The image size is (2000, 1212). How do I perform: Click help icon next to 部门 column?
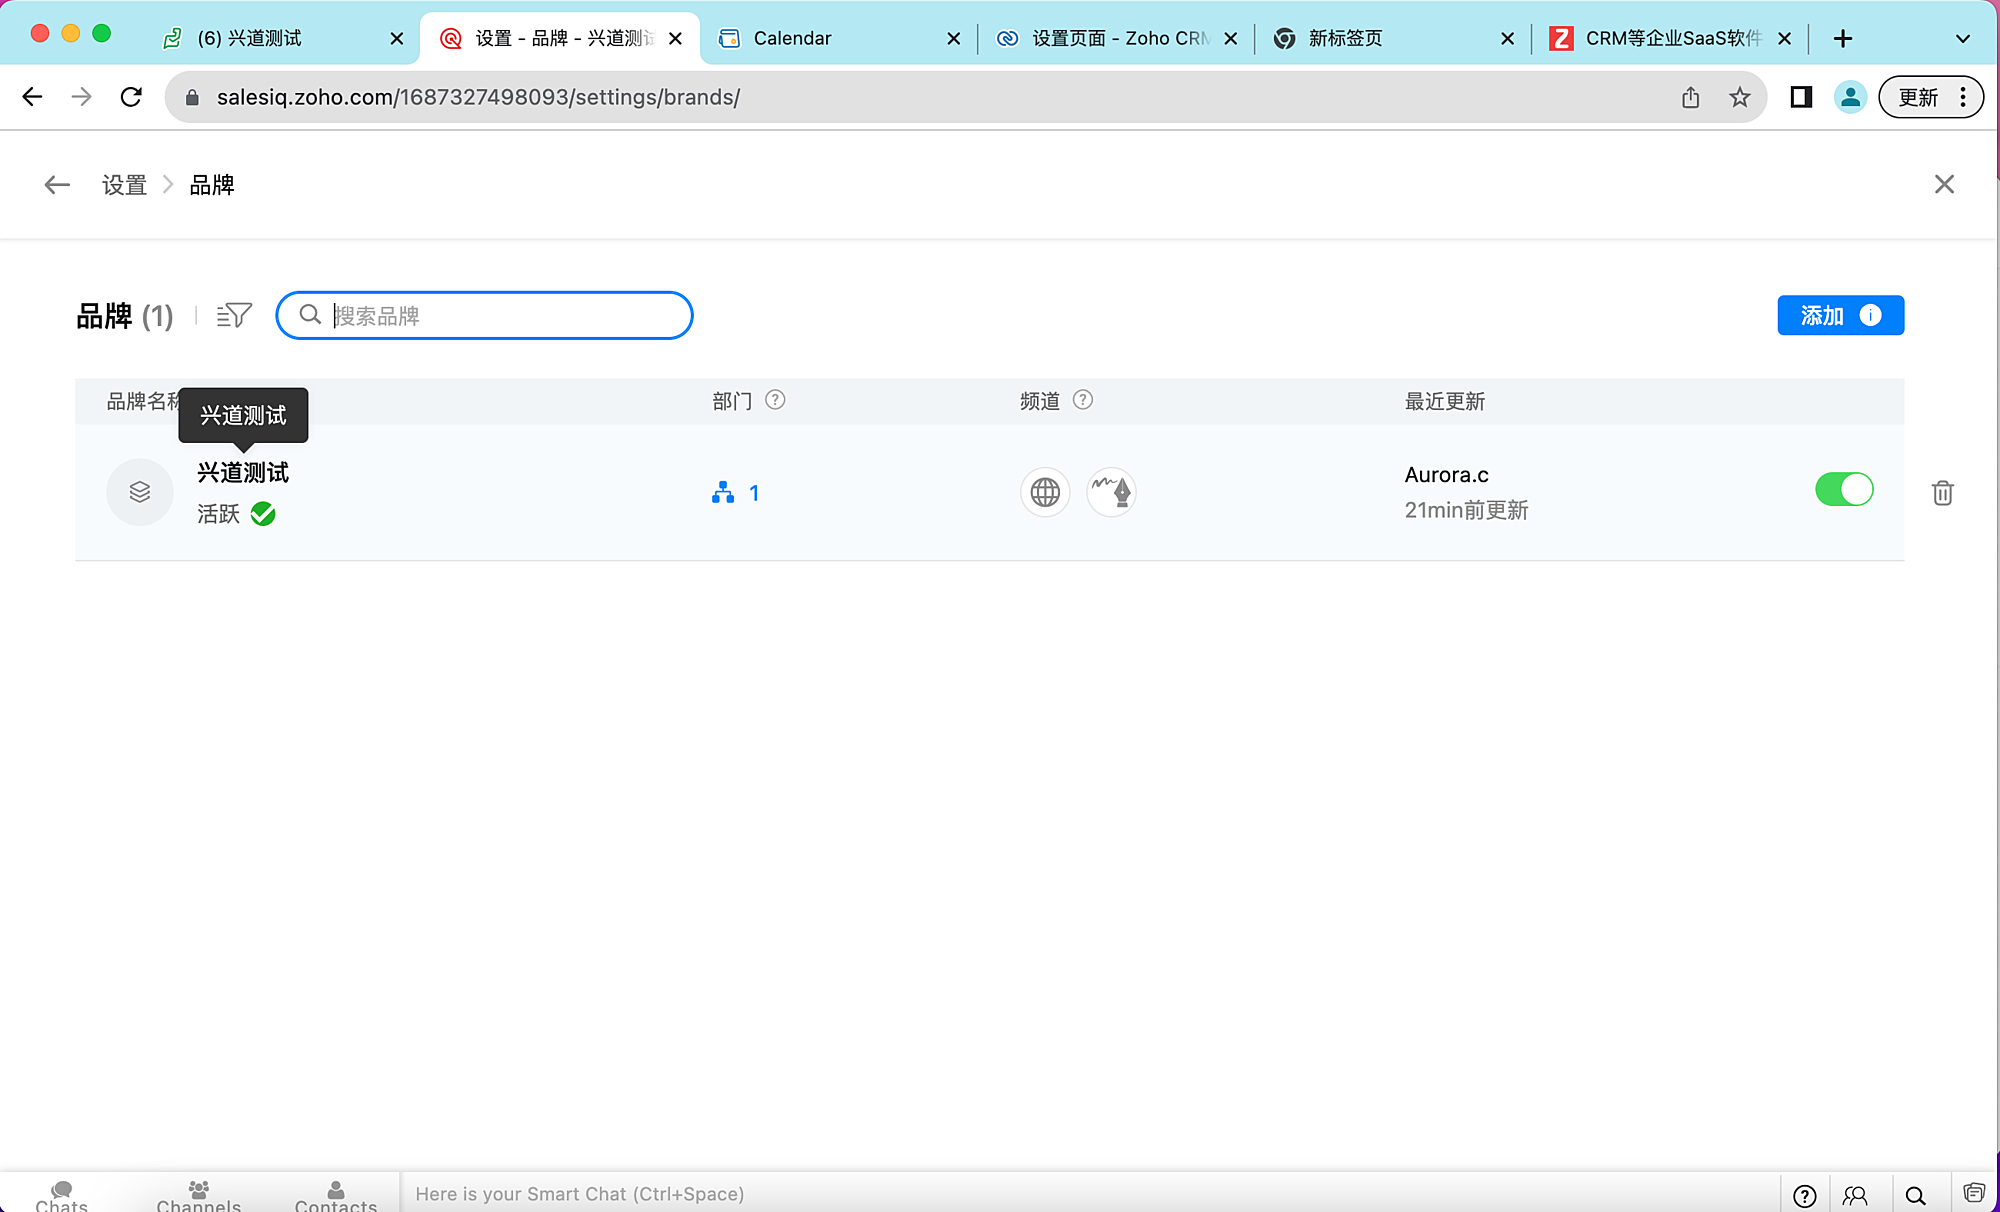775,400
